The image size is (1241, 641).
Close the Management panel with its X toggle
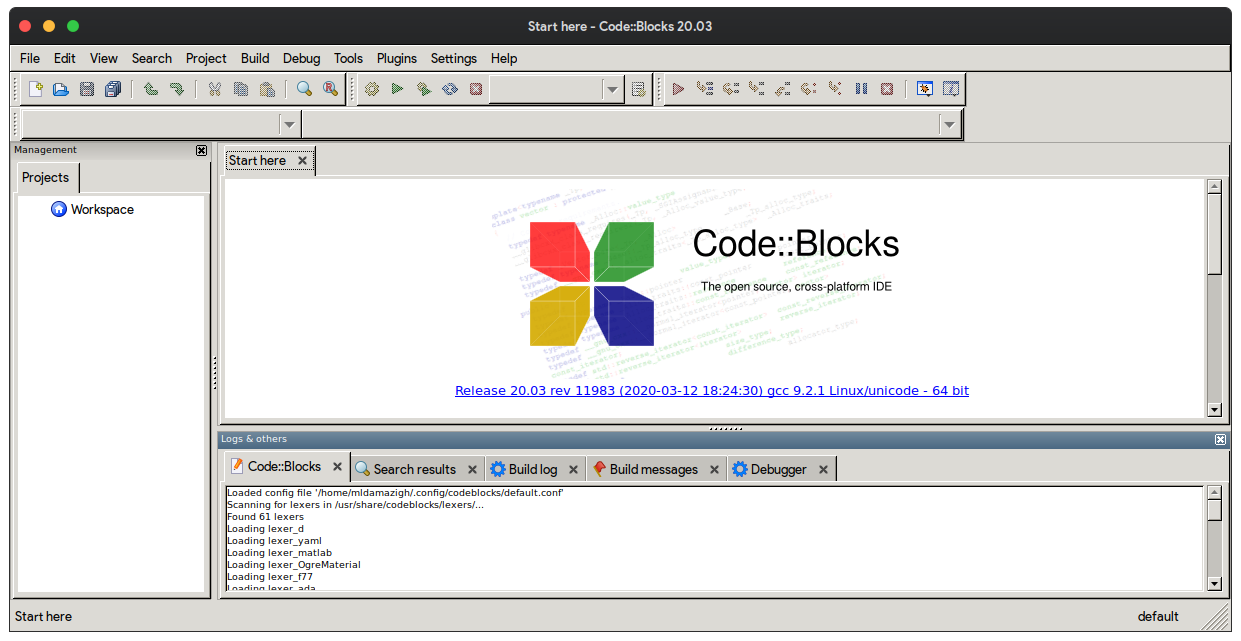tap(201, 150)
